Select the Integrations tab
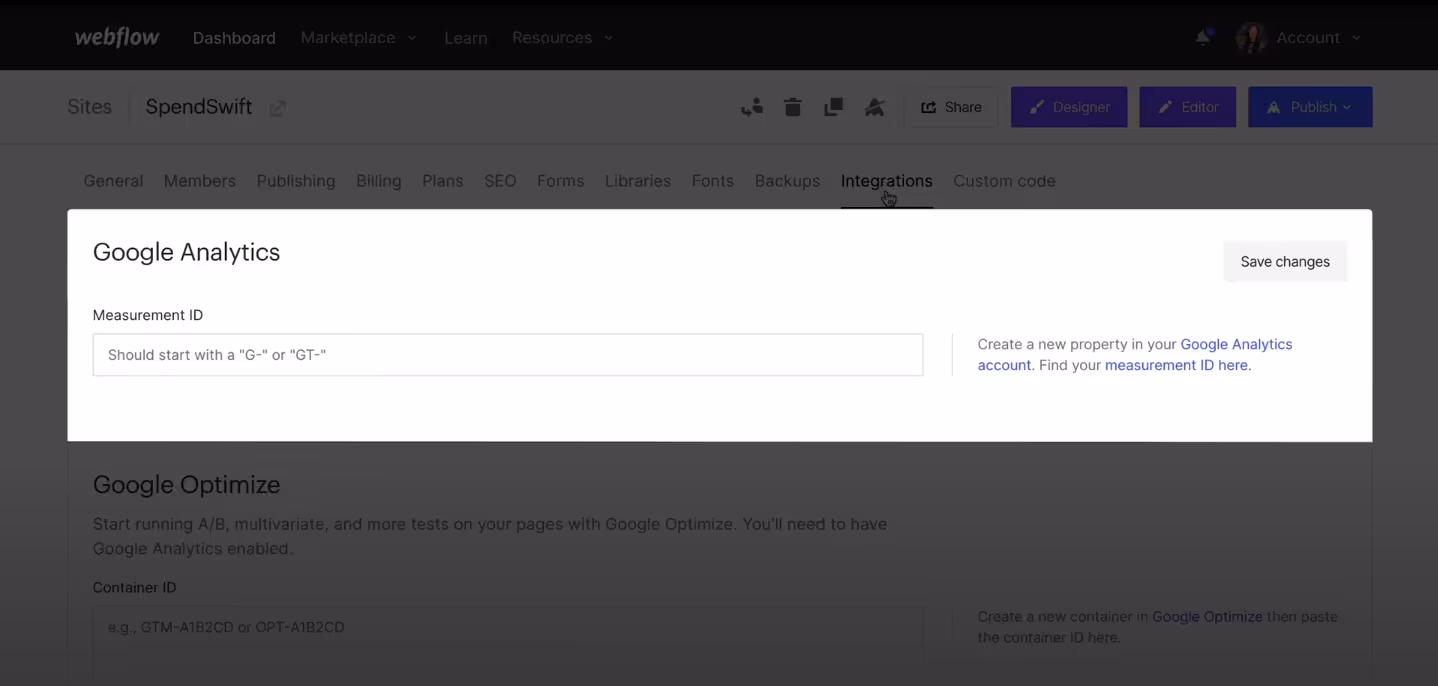Screen dimensions: 1438x686 tap(887, 181)
